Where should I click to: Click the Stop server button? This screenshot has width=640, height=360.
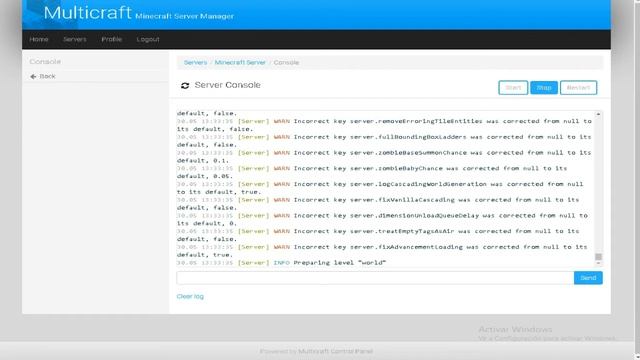(544, 87)
